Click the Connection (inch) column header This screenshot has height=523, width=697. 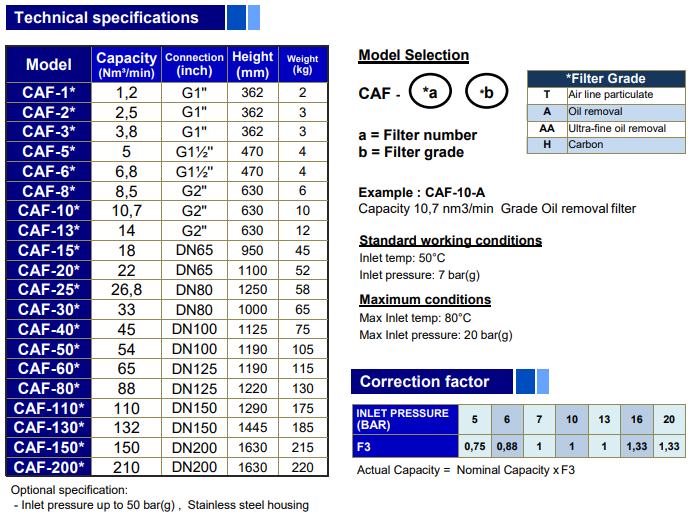tap(194, 64)
